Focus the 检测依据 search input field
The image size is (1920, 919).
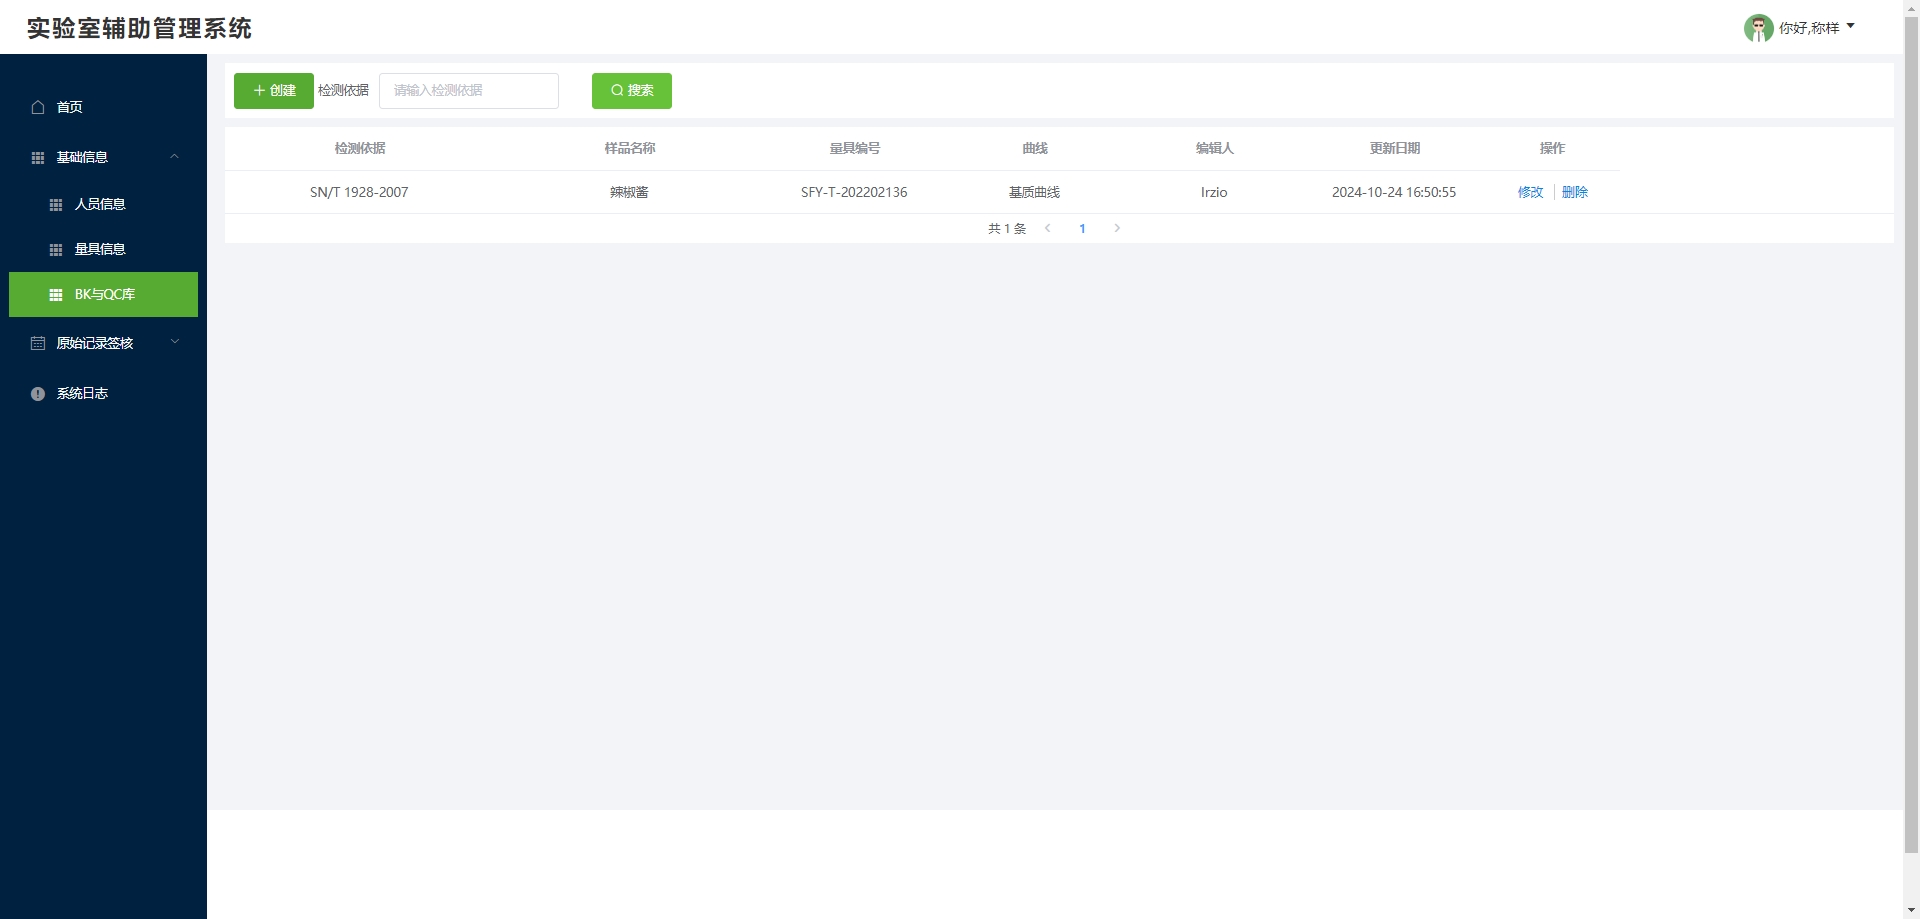(468, 91)
